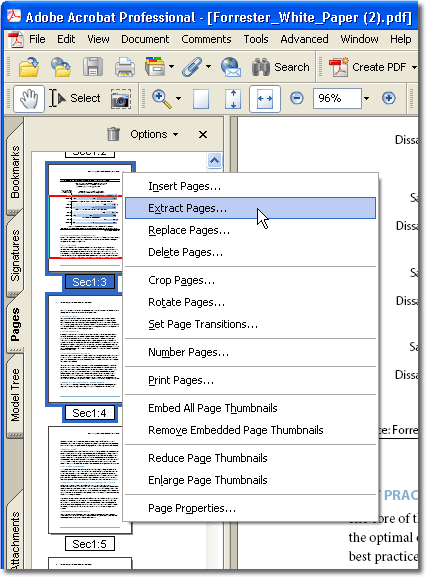
Task: Click the Actual Size page icon
Action: pyautogui.click(x=201, y=99)
